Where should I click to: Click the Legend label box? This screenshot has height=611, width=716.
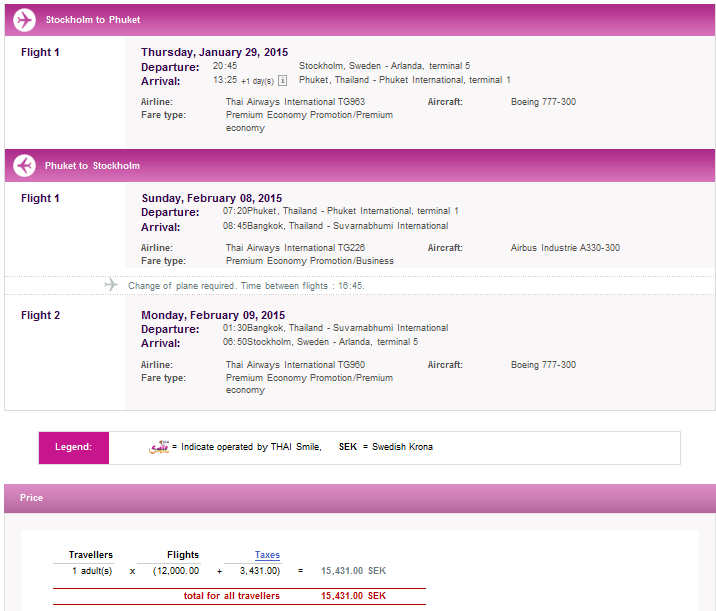tap(74, 448)
